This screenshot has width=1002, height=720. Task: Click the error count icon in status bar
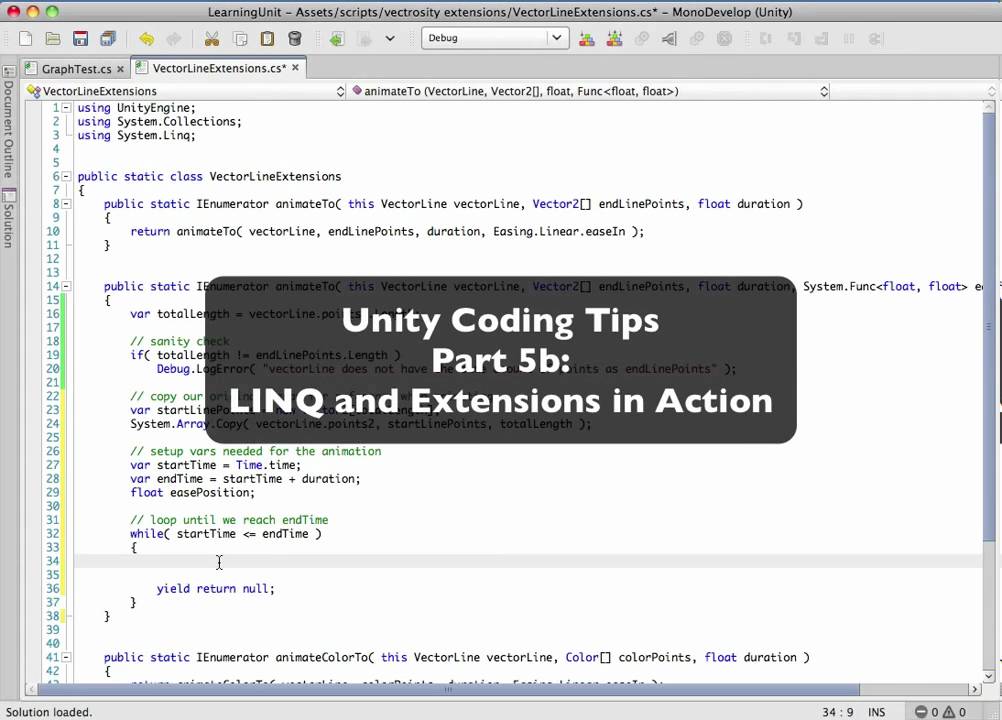[x=921, y=712]
